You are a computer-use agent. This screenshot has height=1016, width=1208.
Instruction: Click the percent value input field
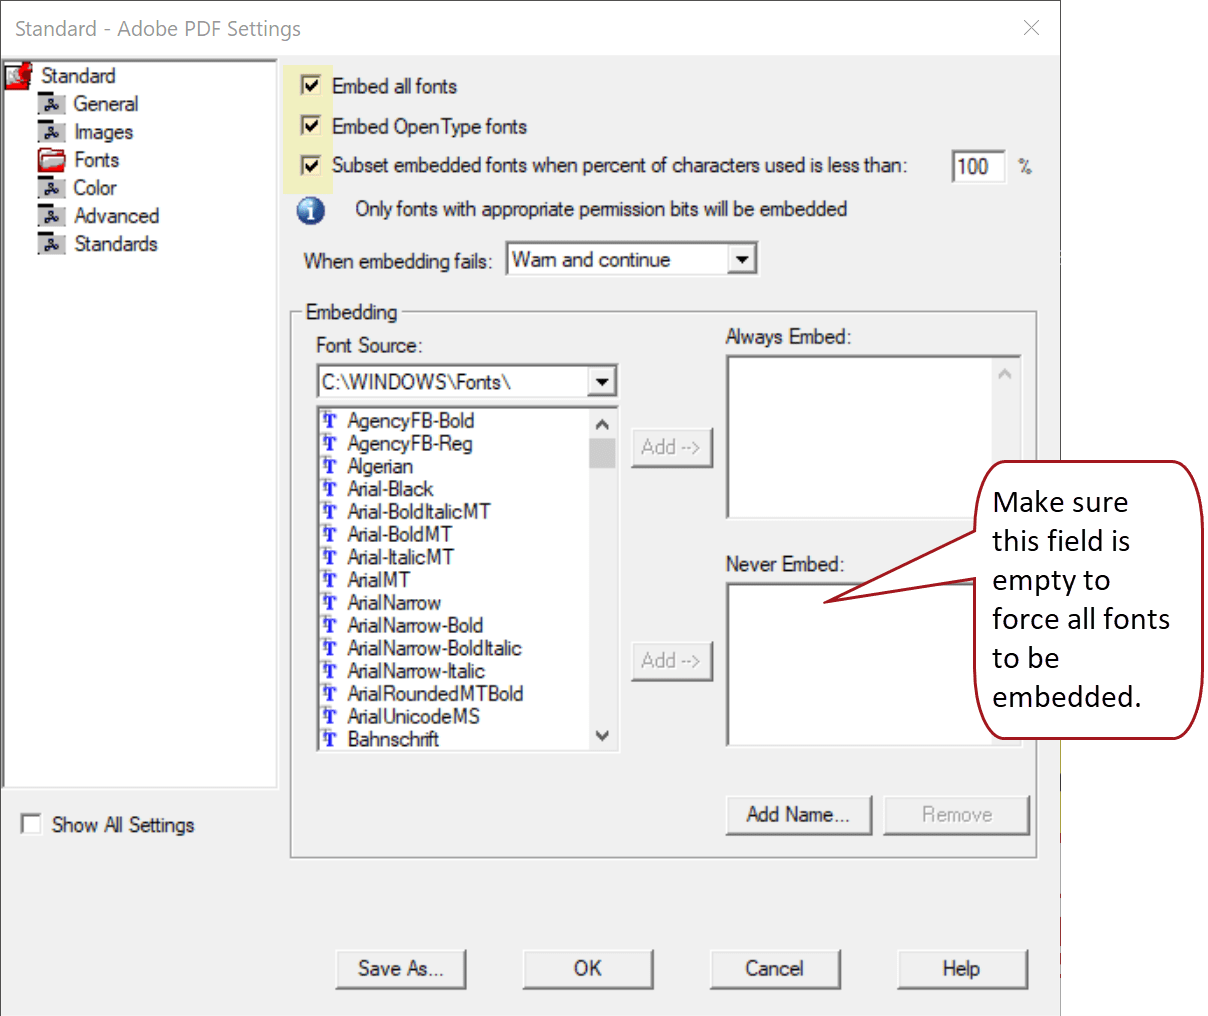[x=977, y=167]
